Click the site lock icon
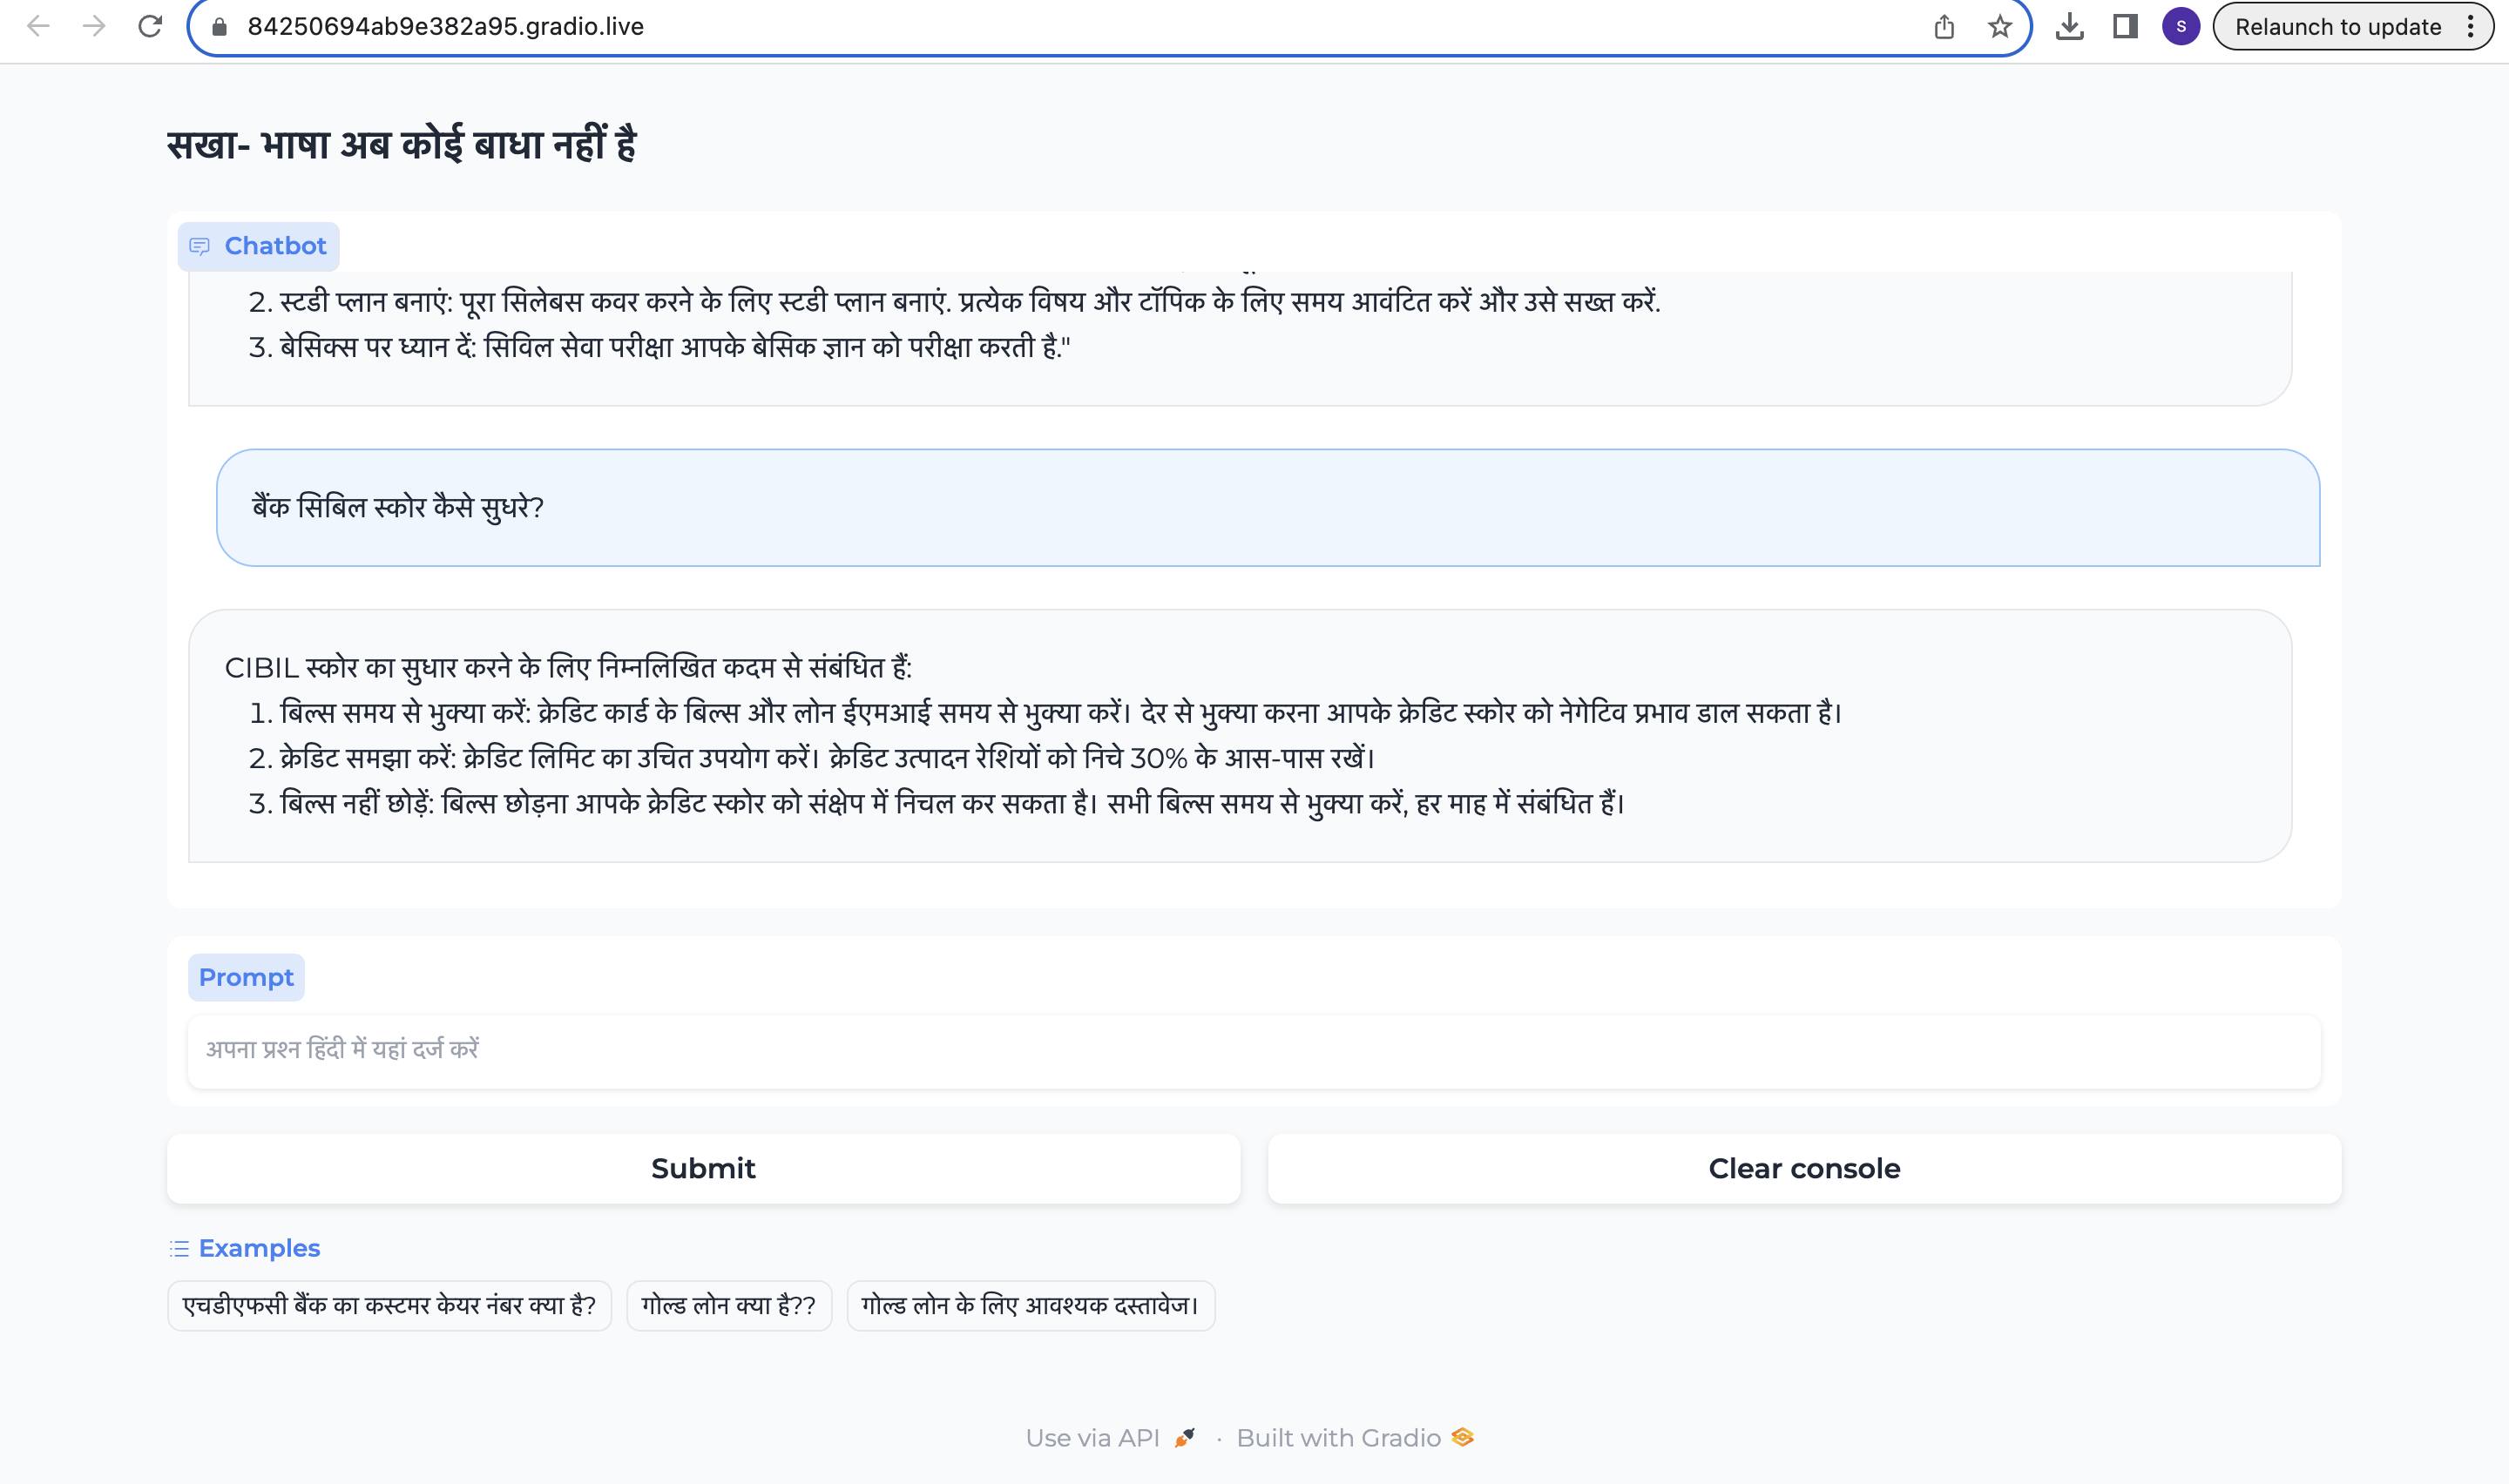Viewport: 2509px width, 1484px height. click(220, 27)
